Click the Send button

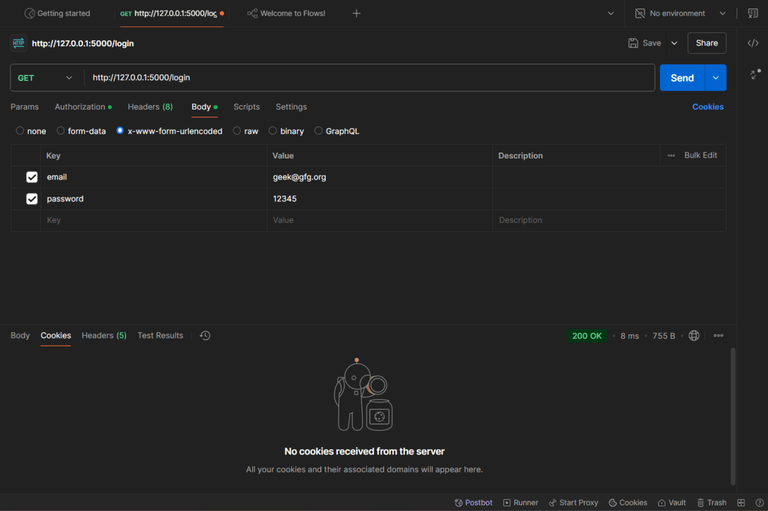(682, 78)
